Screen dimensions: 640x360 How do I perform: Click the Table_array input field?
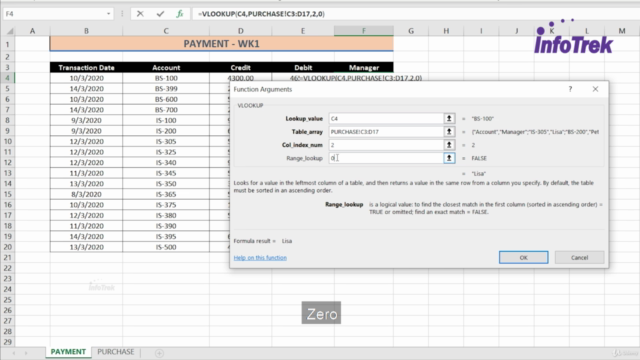tap(386, 131)
